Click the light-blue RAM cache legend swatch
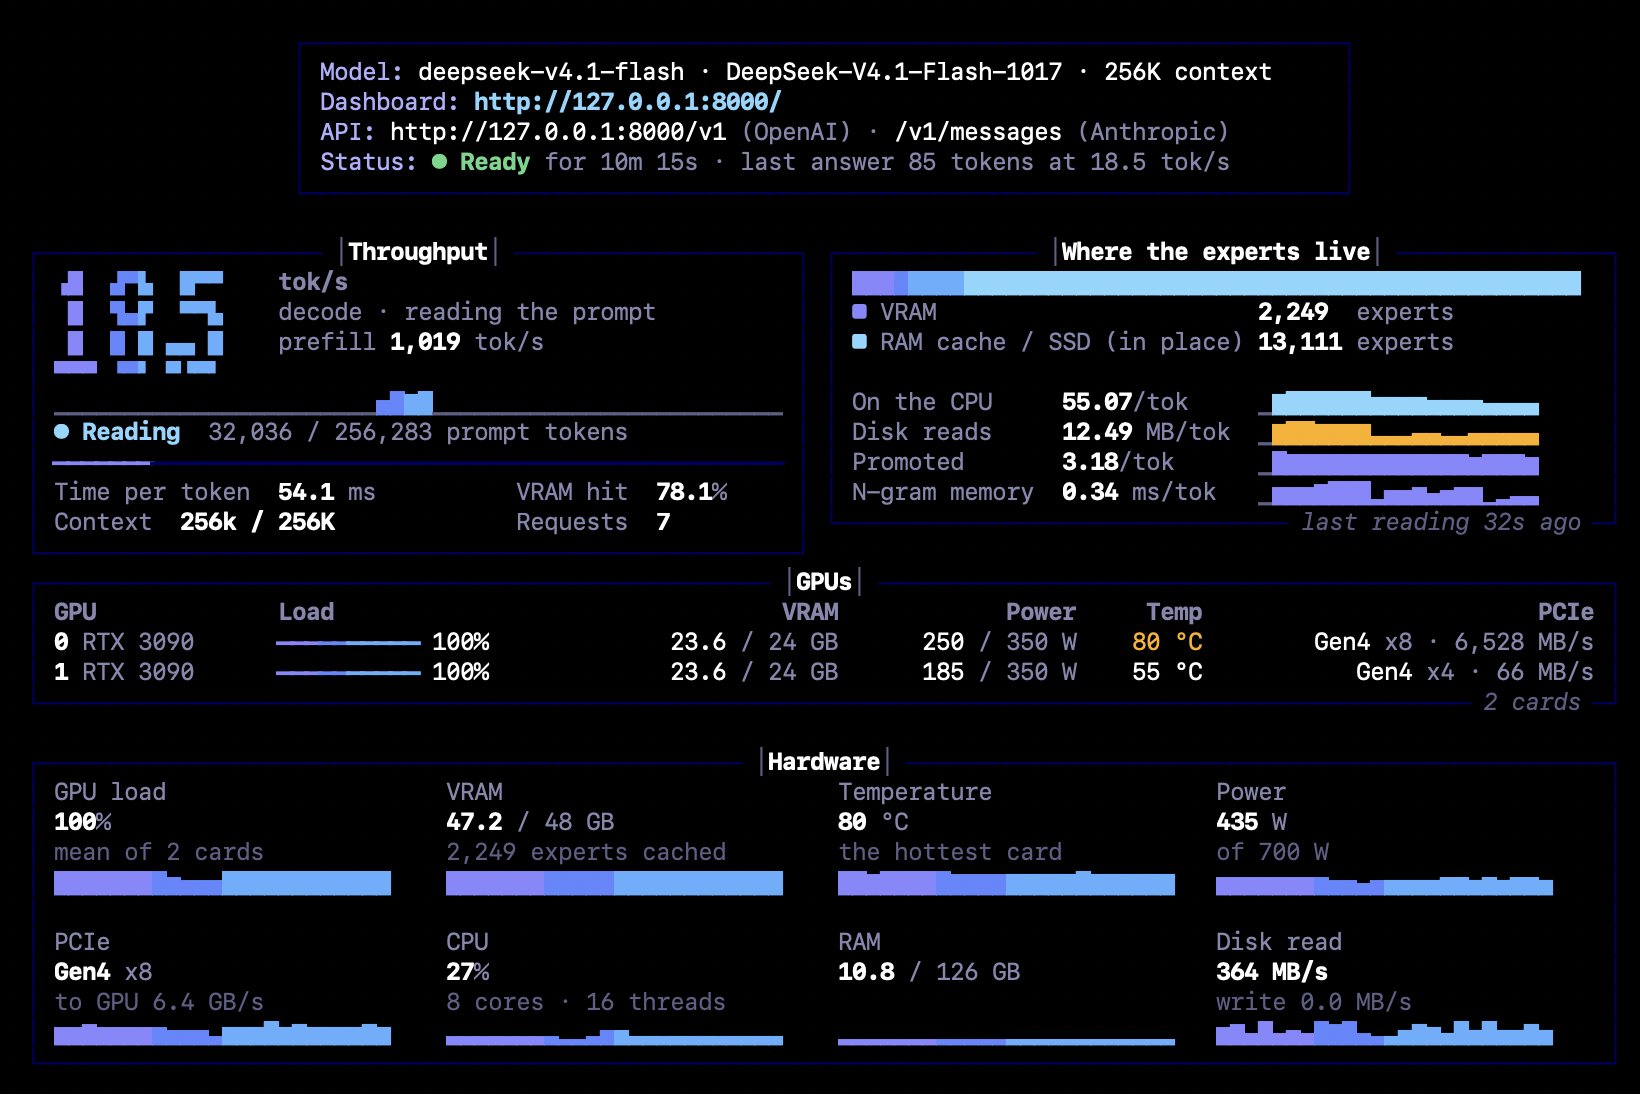This screenshot has height=1094, width=1640. (859, 342)
